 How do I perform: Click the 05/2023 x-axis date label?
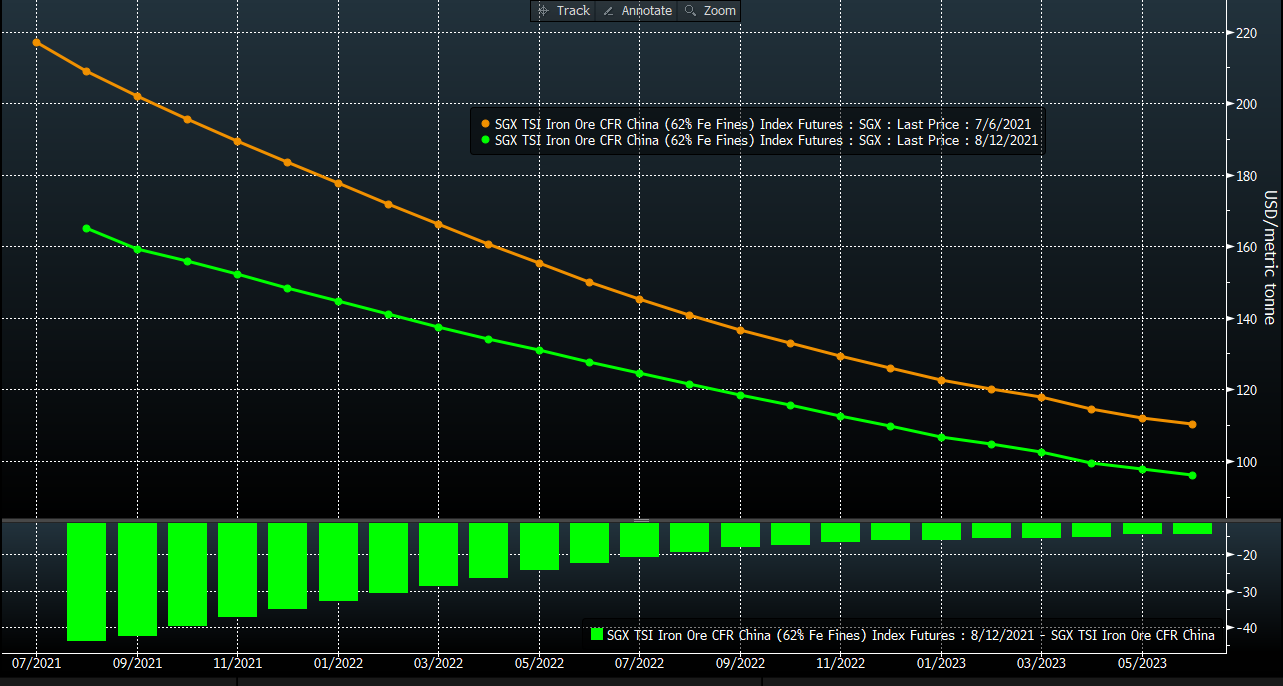point(1141,662)
